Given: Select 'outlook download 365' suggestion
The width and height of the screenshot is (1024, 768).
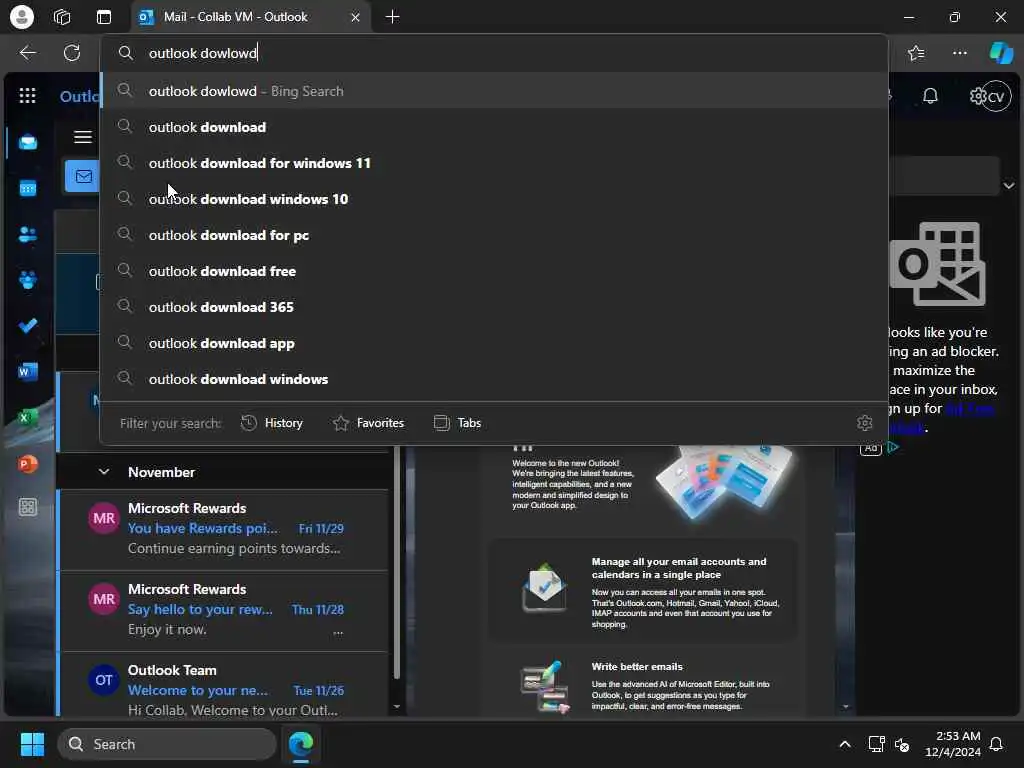Looking at the screenshot, I should (494, 306).
